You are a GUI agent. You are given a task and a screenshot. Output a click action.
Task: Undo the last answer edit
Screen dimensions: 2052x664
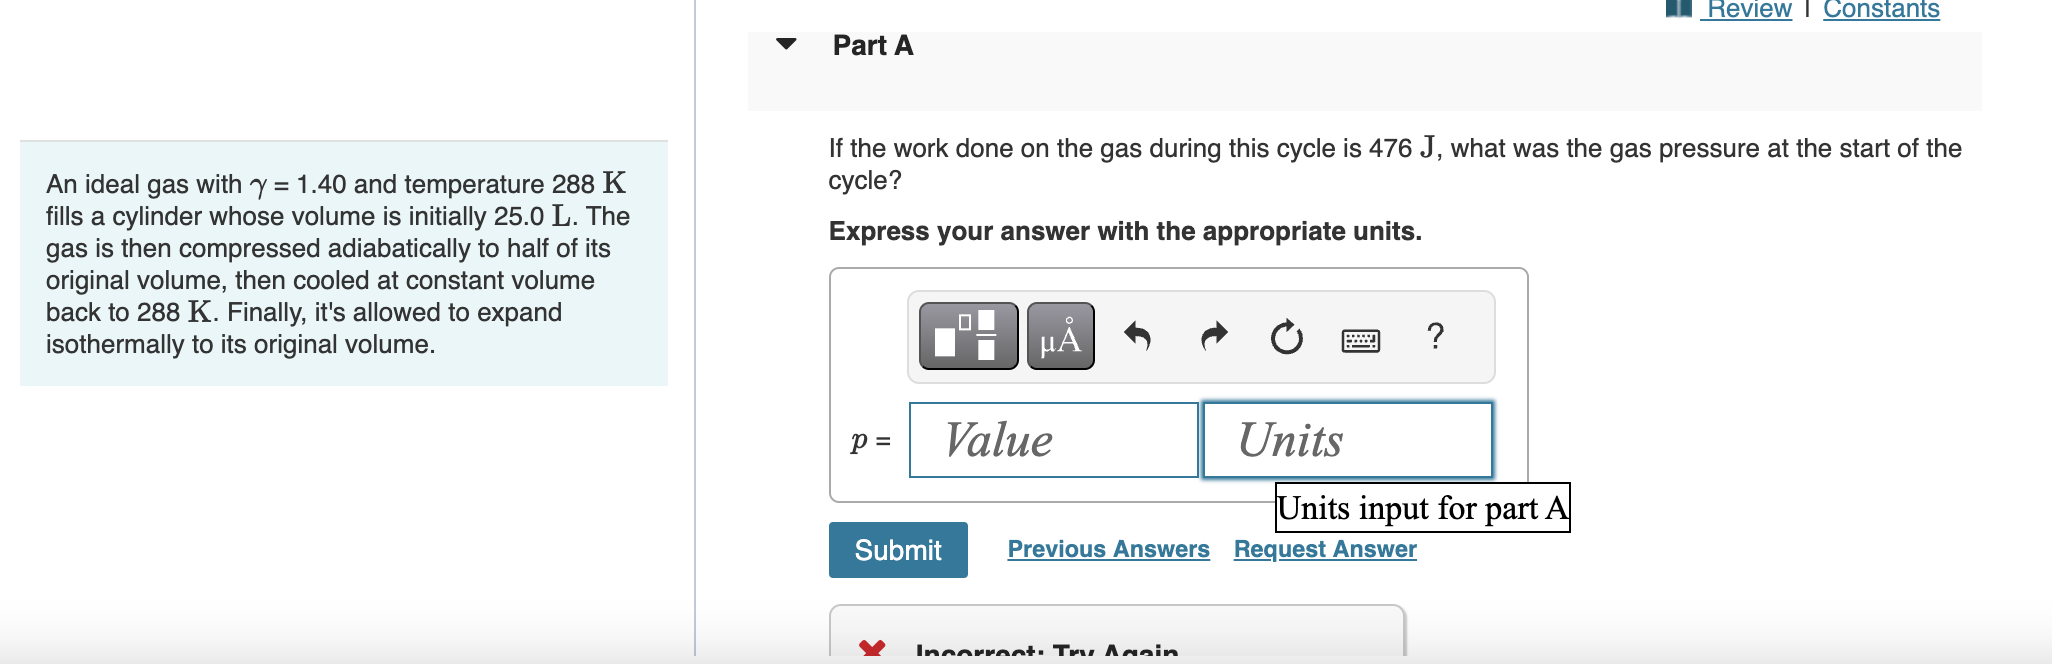point(1140,338)
